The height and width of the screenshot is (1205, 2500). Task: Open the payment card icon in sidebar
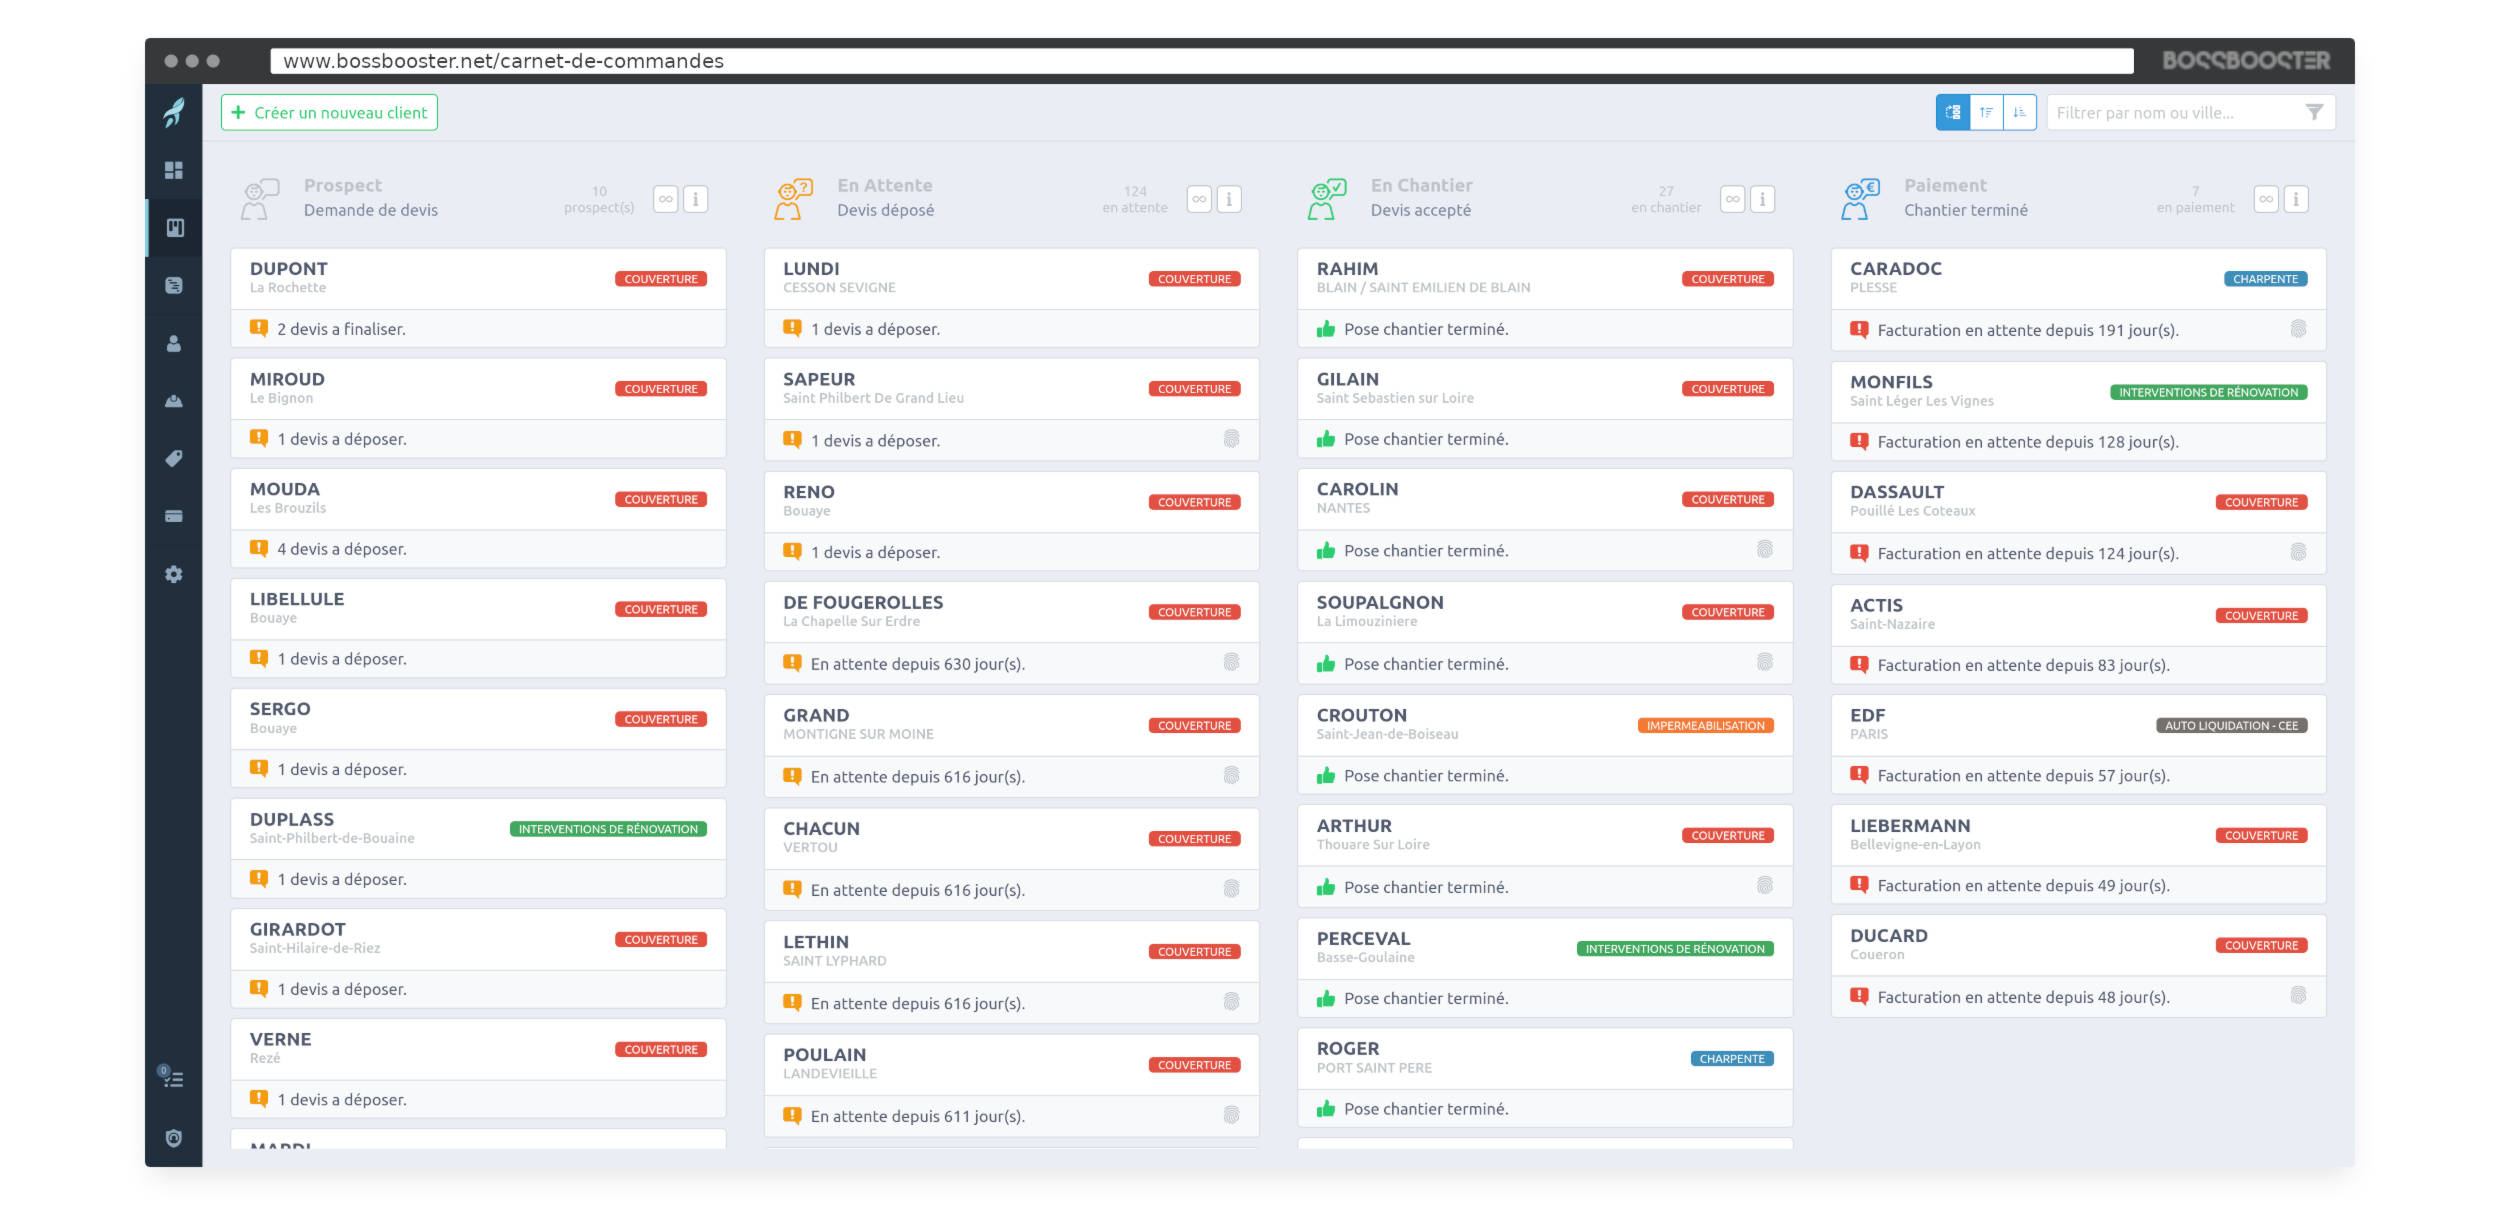point(174,516)
